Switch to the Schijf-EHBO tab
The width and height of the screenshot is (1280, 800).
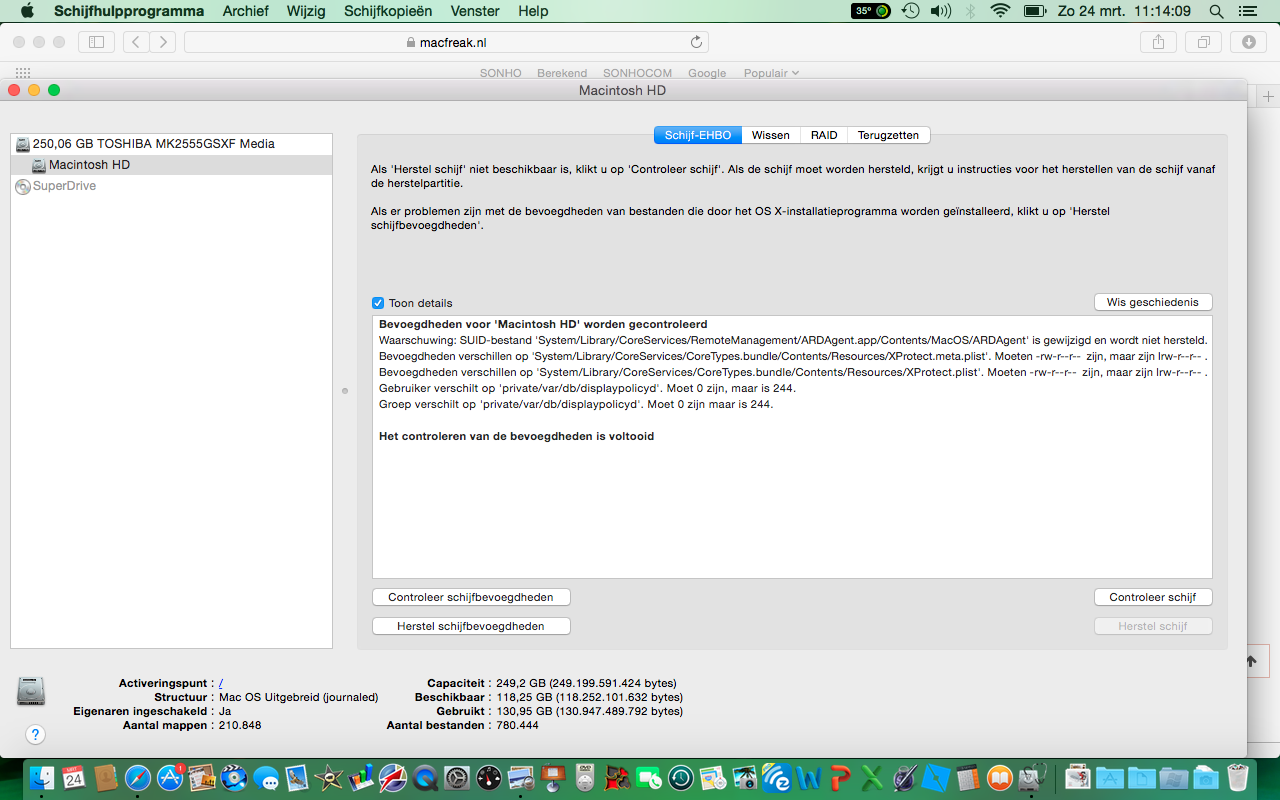pos(697,135)
